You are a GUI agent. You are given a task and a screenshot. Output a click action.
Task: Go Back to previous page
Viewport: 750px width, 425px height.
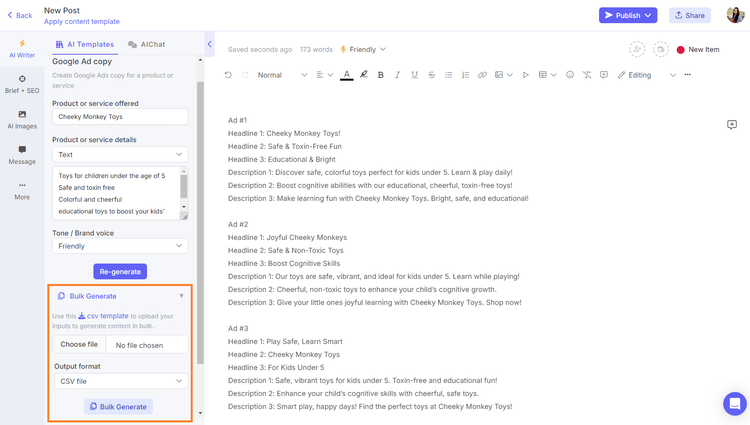20,15
